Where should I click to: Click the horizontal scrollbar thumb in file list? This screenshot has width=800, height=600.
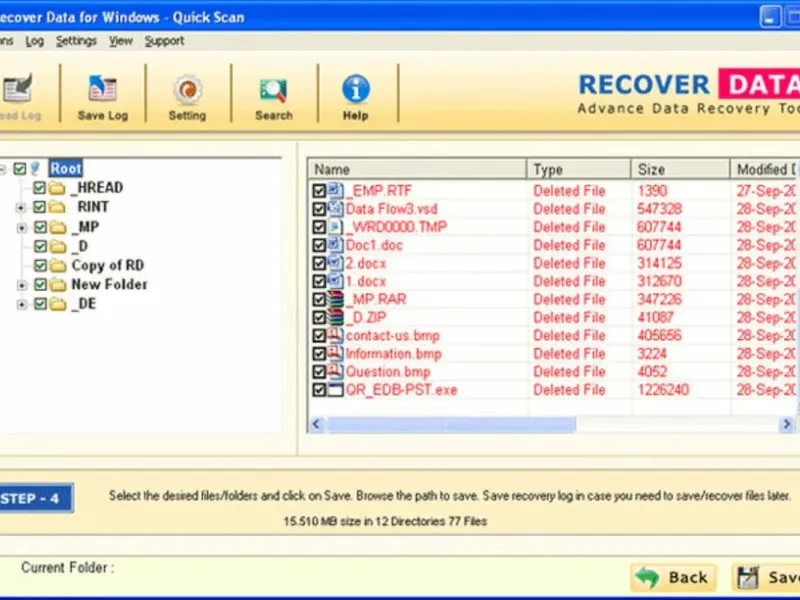point(451,424)
